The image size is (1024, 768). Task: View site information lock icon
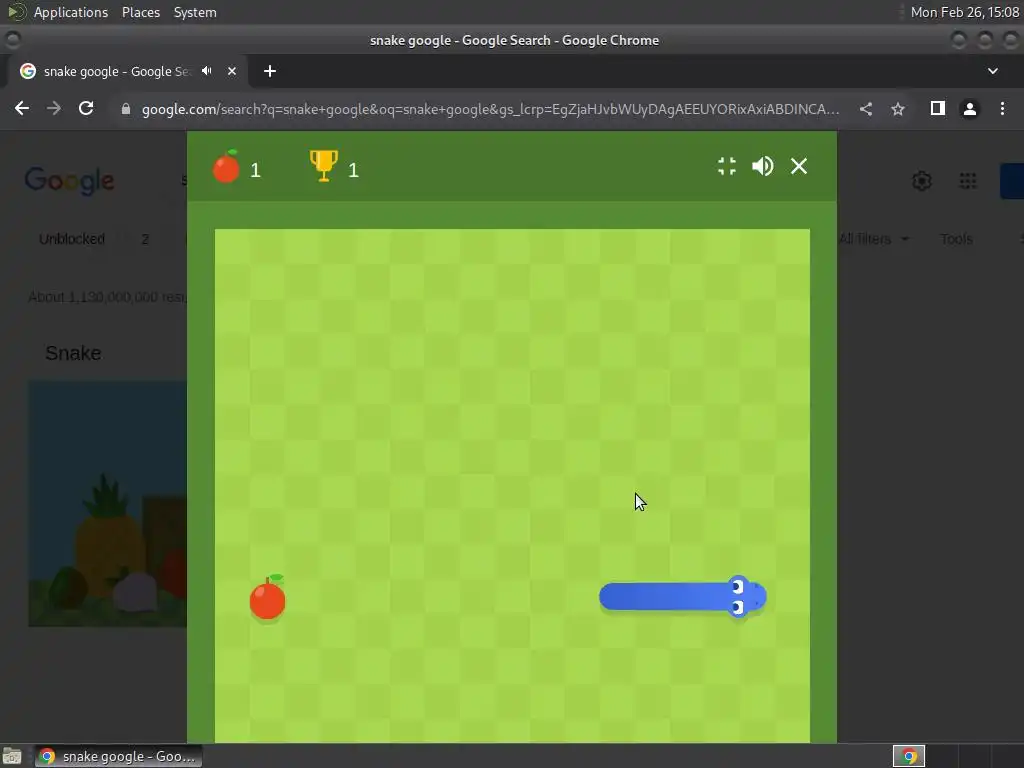coord(126,109)
